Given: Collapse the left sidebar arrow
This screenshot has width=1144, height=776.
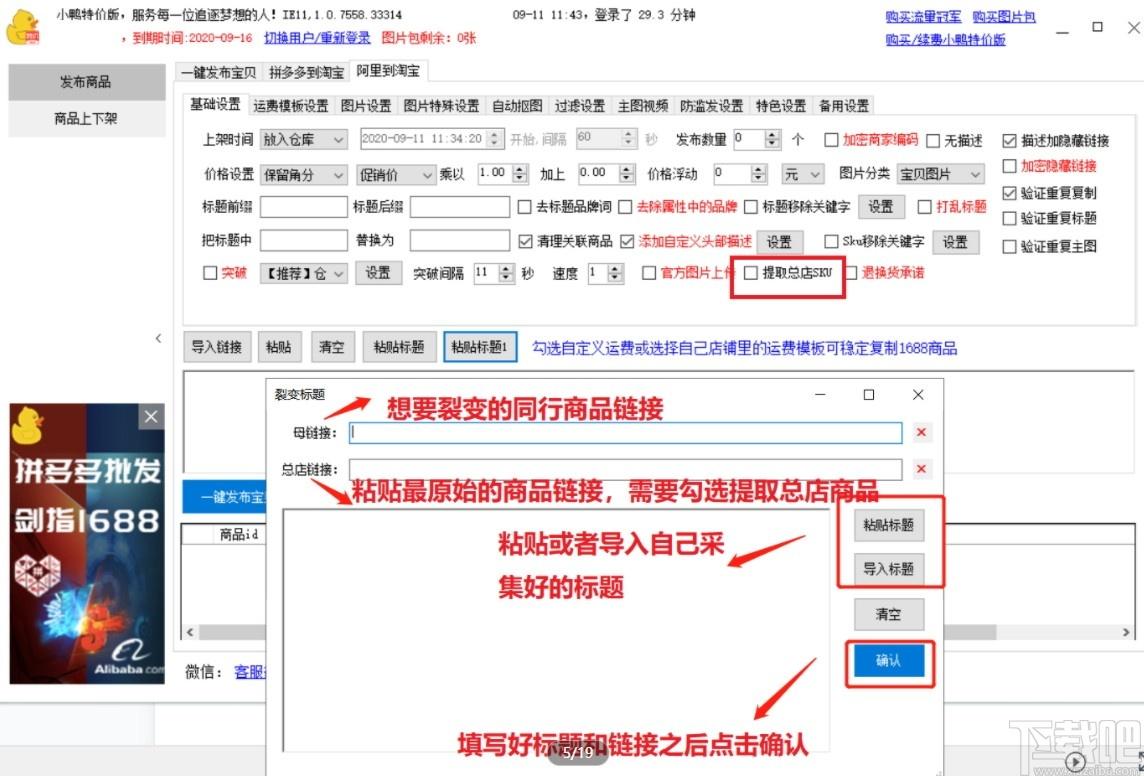Looking at the screenshot, I should [x=158, y=338].
